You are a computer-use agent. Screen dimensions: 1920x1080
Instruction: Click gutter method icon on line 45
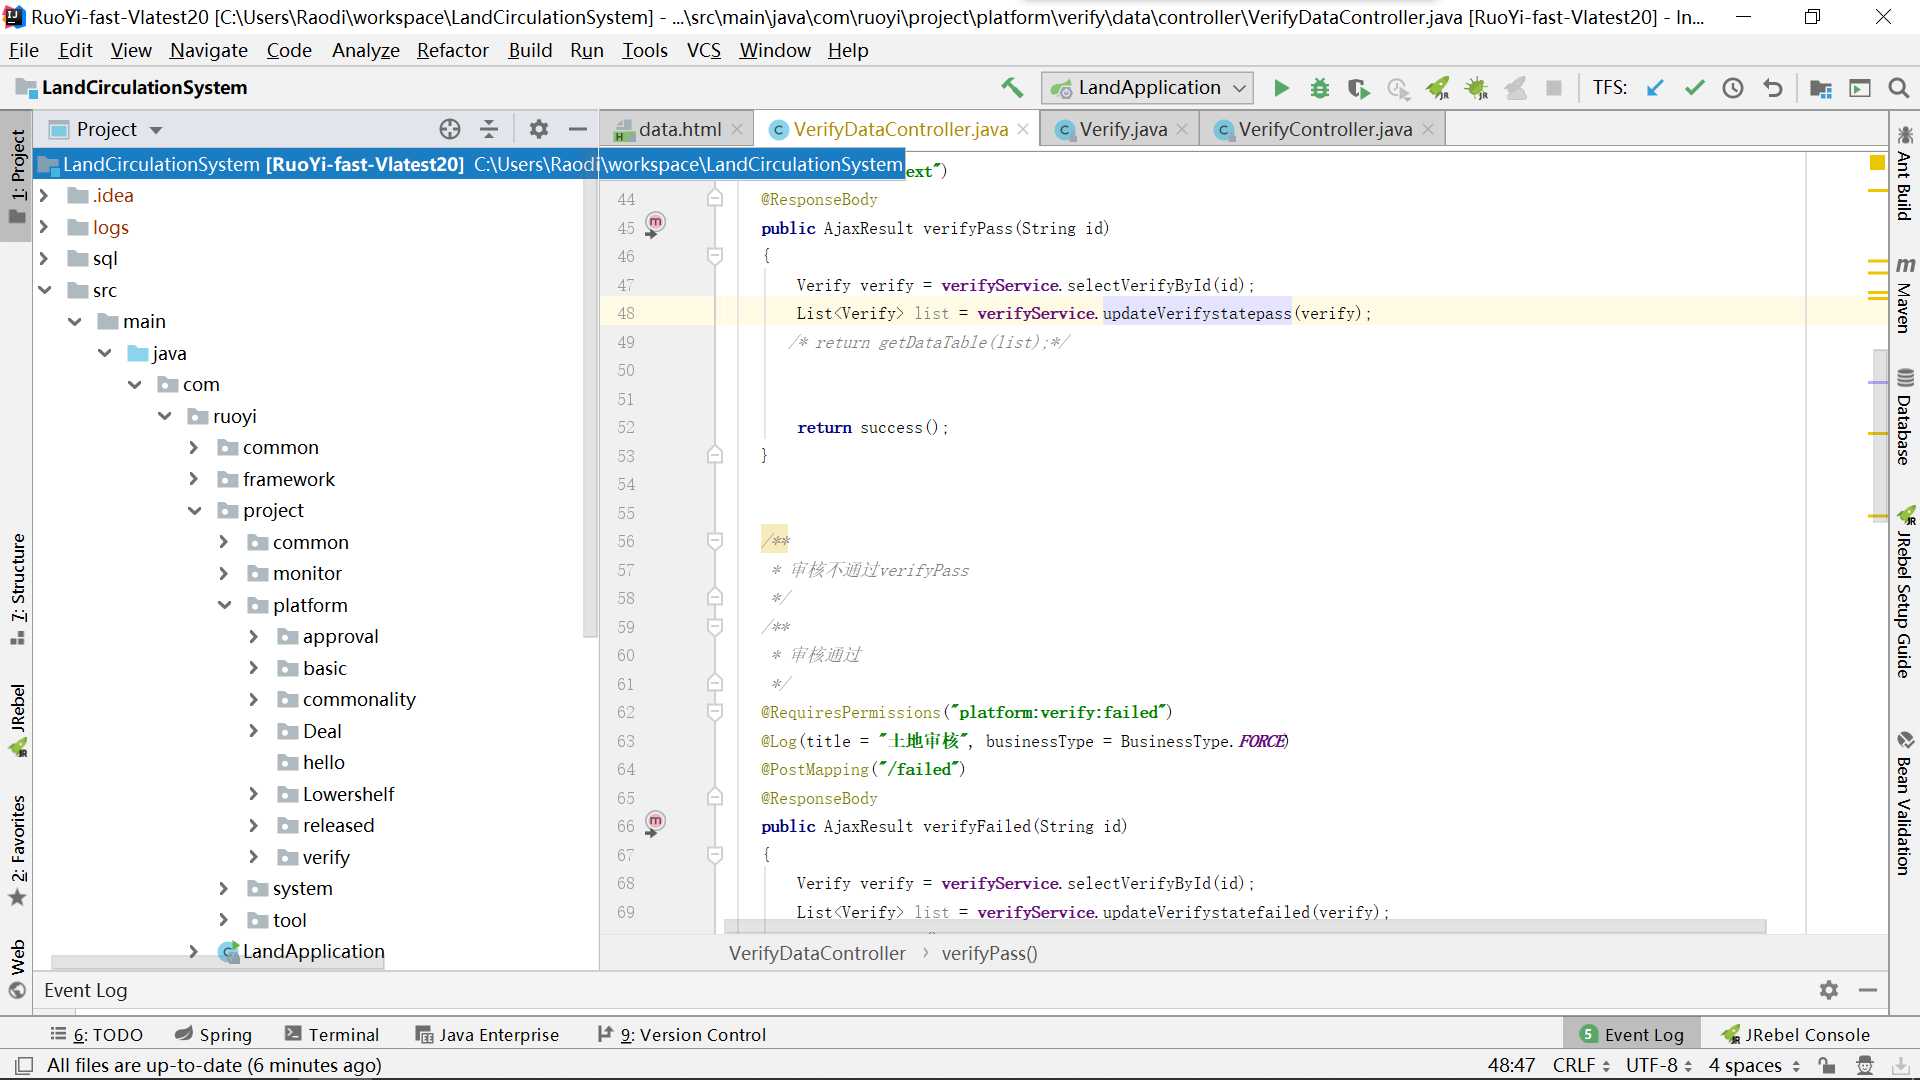[x=654, y=225]
